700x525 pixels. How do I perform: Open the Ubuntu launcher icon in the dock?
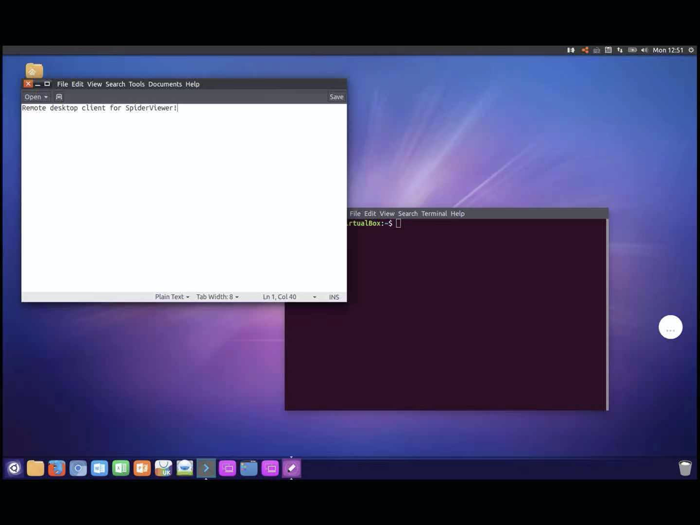14,468
